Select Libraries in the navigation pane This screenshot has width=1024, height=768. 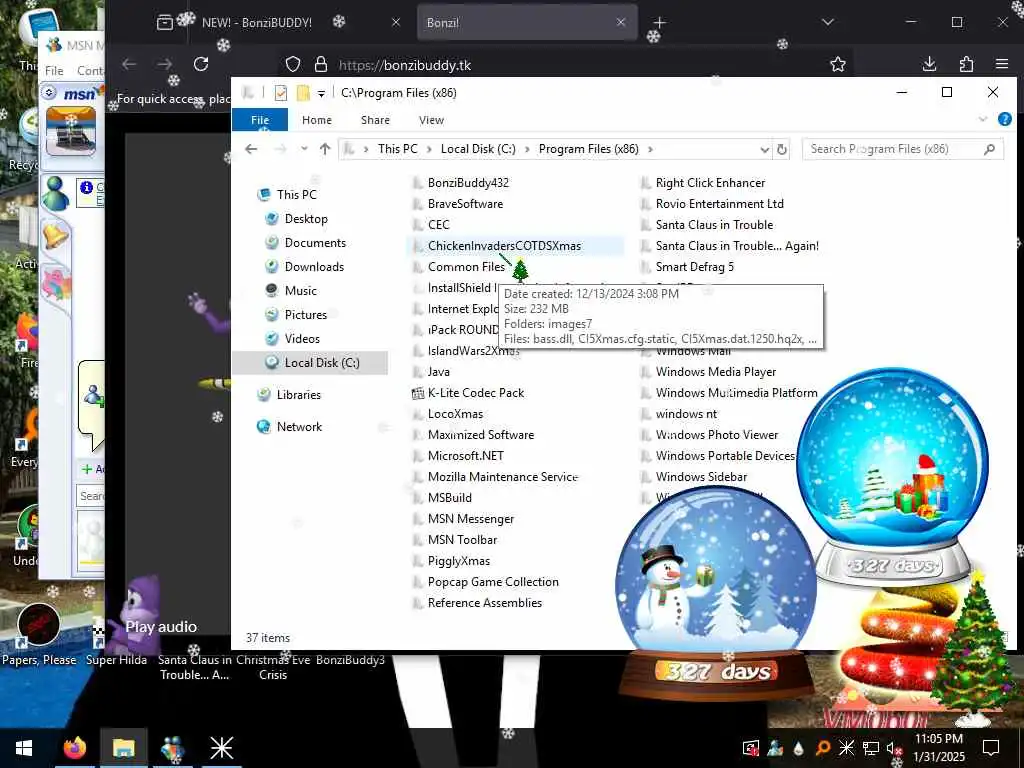(298, 394)
